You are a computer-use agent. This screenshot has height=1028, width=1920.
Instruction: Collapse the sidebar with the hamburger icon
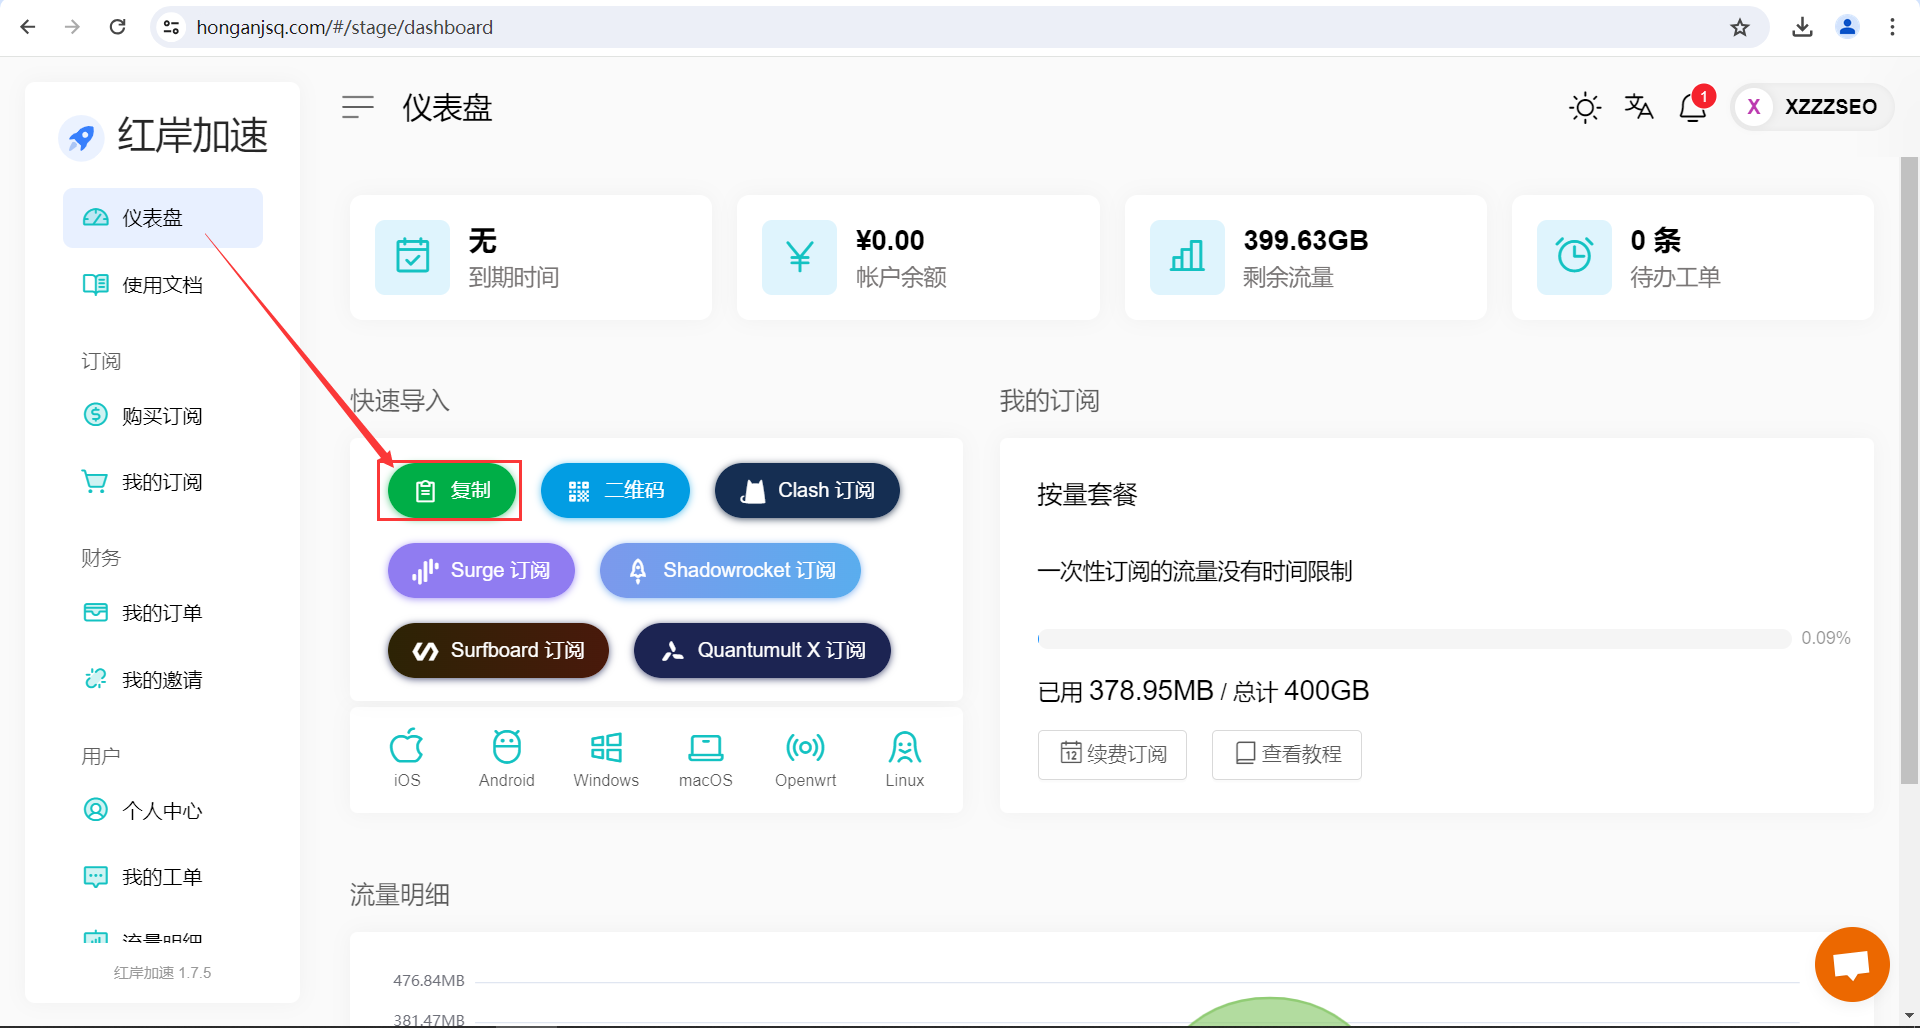tap(358, 106)
